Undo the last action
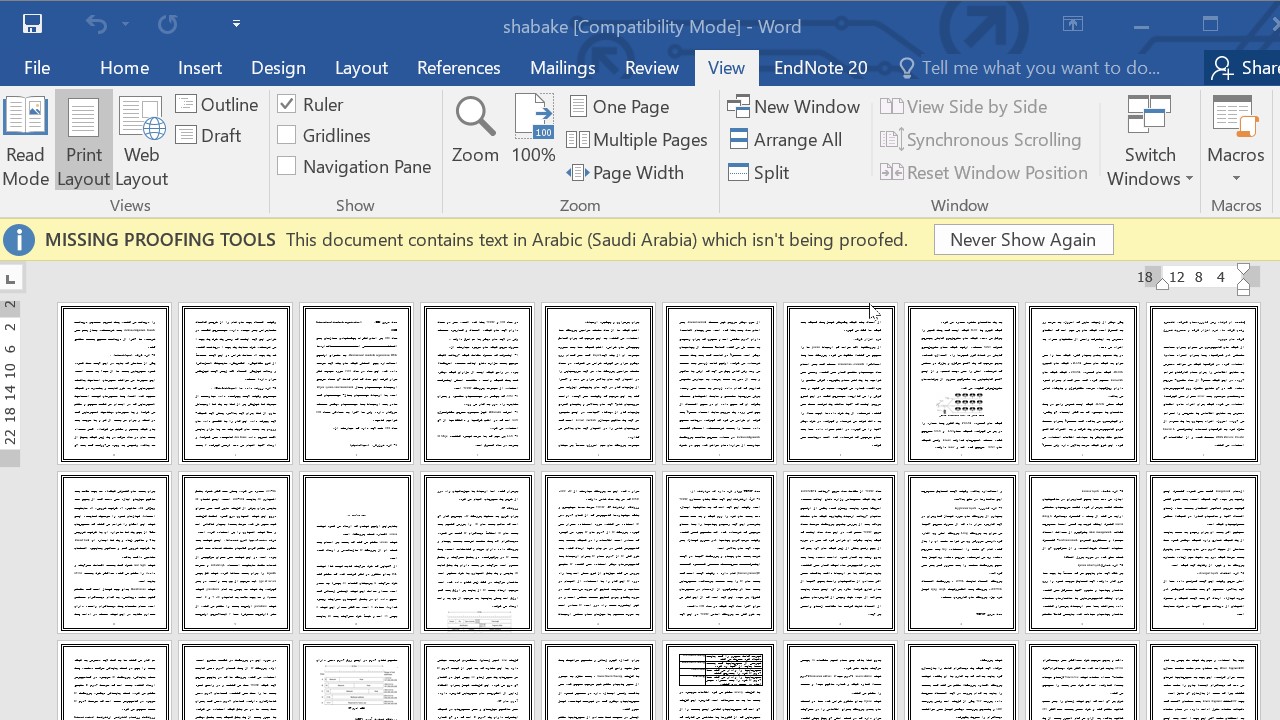The width and height of the screenshot is (1280, 720). coord(96,24)
